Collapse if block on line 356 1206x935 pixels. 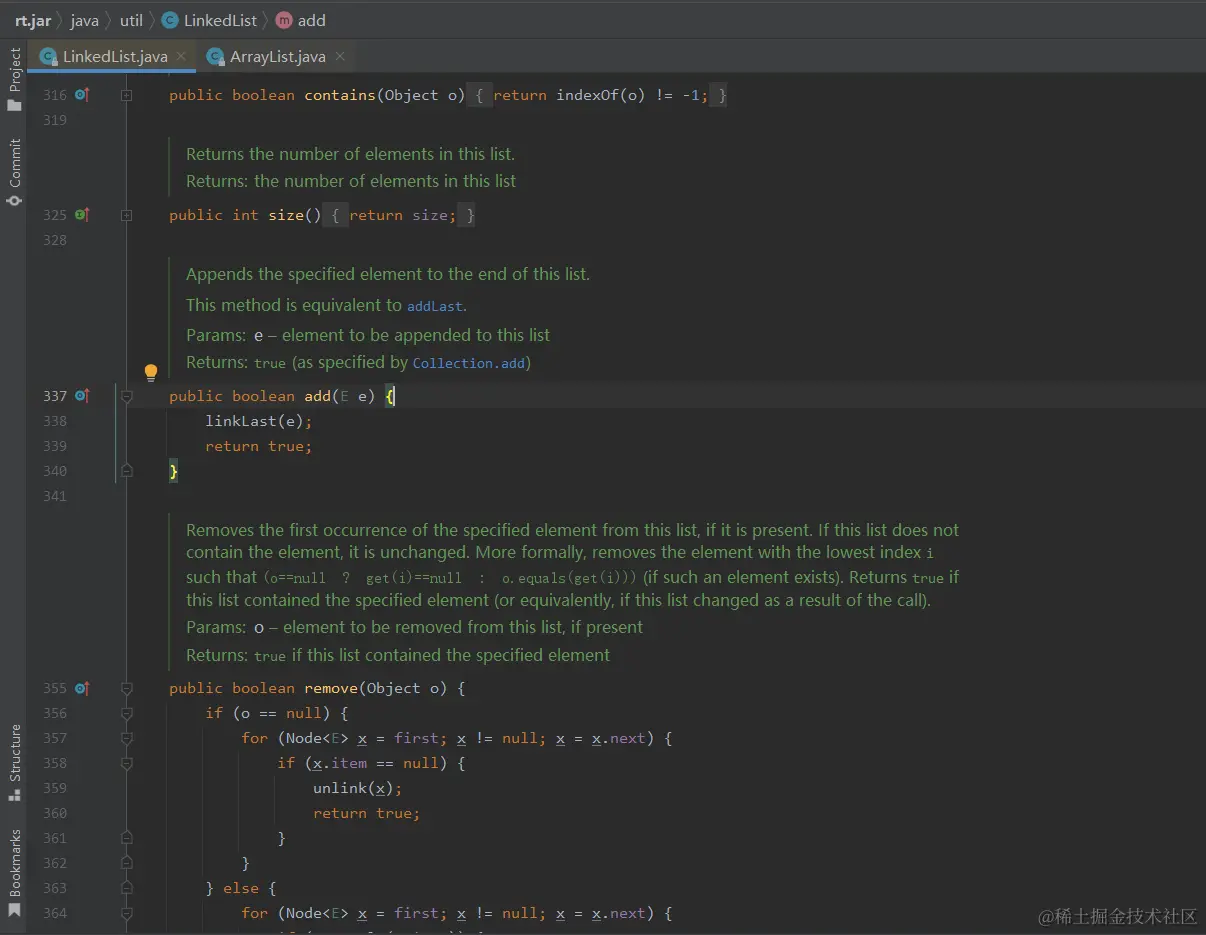pyautogui.click(x=127, y=713)
